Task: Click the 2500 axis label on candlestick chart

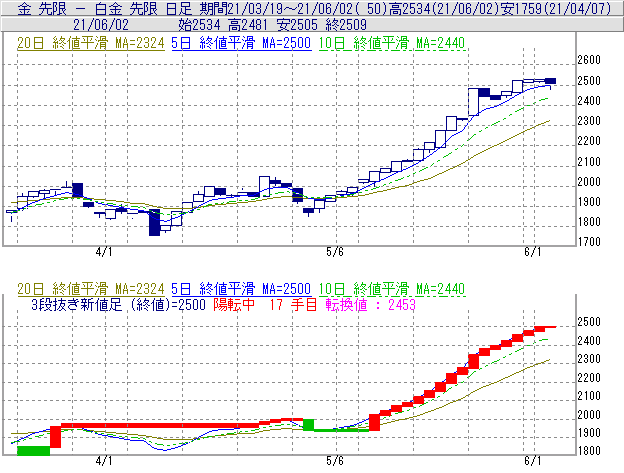Action: [589, 81]
